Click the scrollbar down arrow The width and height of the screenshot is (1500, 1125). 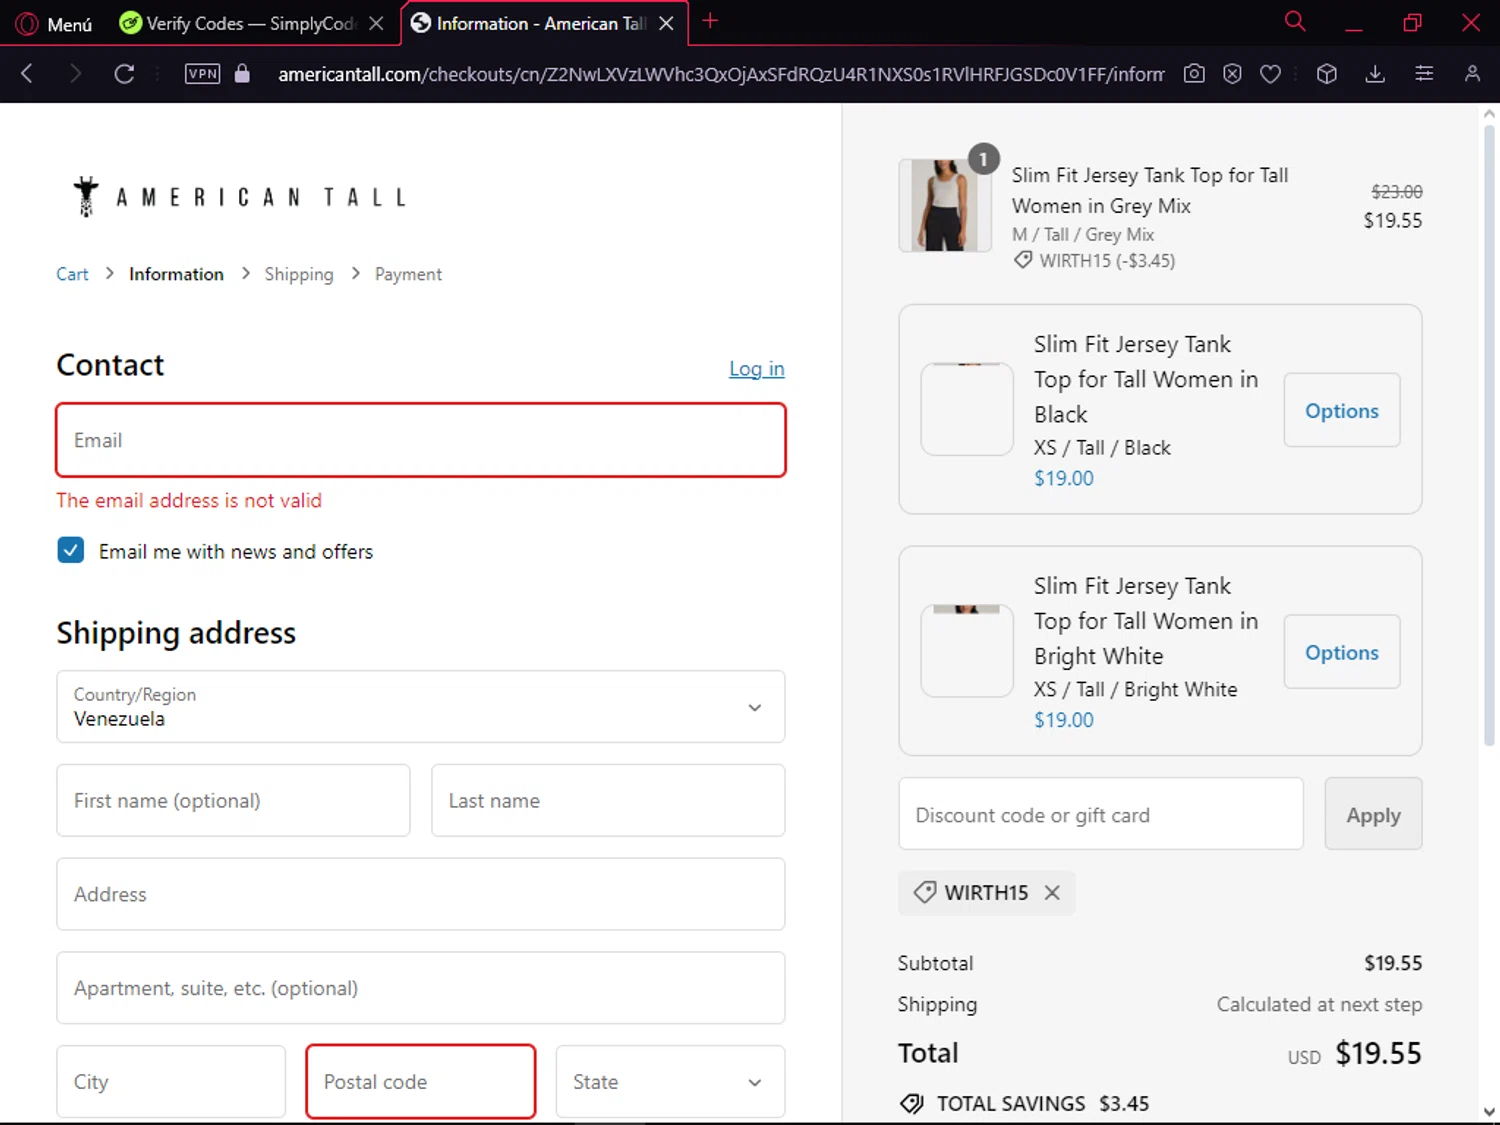(1489, 1112)
